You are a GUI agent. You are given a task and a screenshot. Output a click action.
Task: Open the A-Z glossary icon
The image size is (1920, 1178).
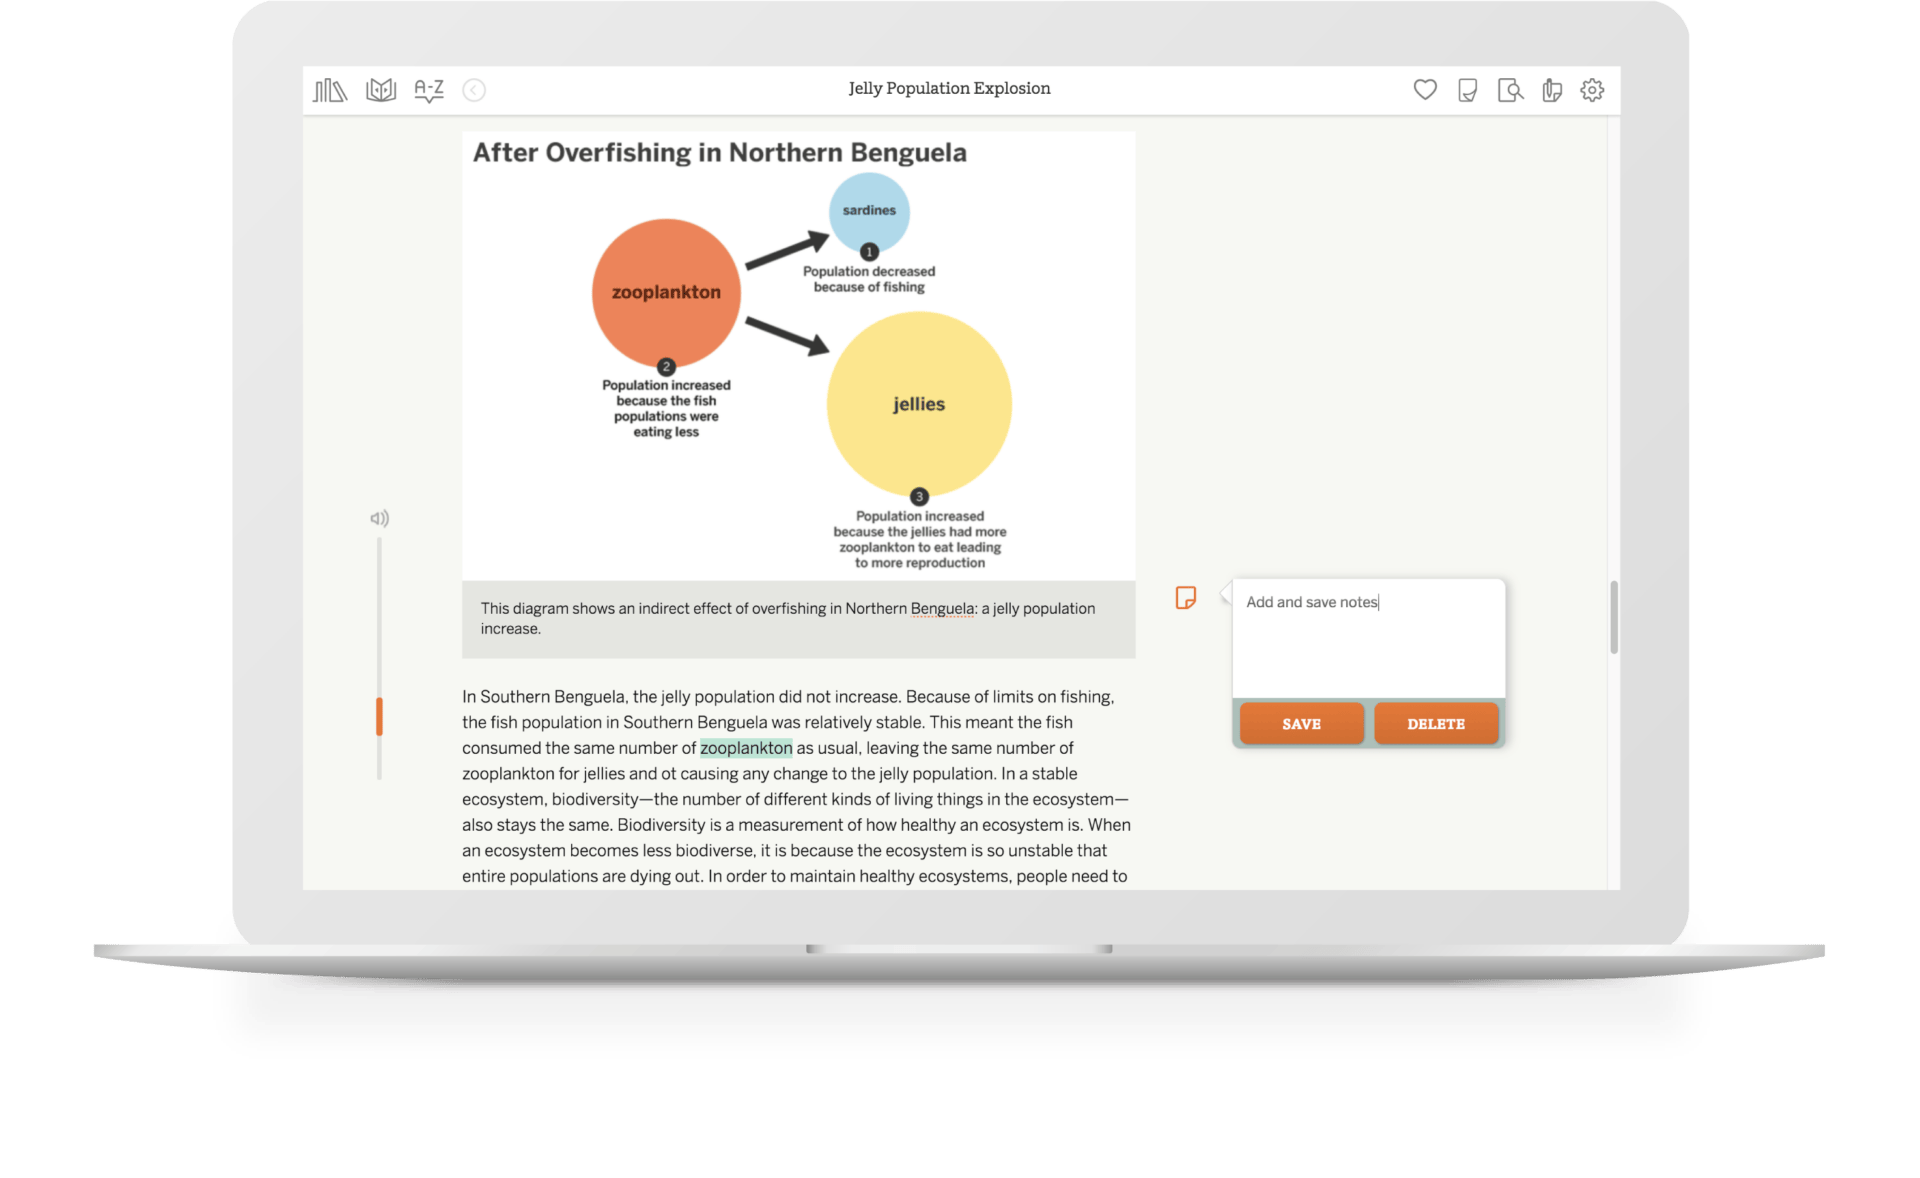[x=429, y=91]
